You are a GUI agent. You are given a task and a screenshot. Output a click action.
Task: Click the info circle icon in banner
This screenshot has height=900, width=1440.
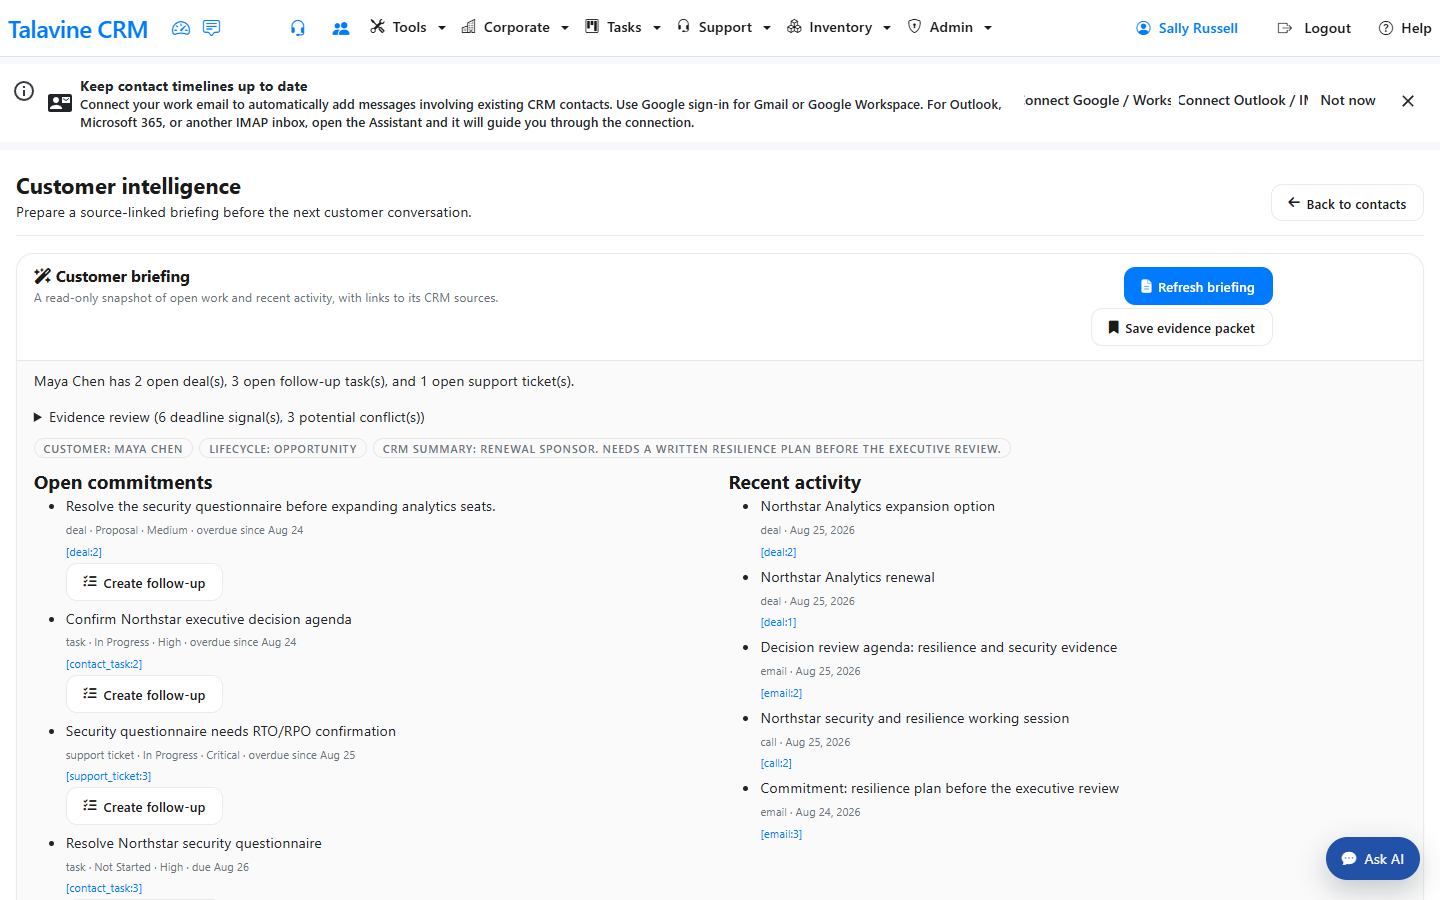coord(24,91)
